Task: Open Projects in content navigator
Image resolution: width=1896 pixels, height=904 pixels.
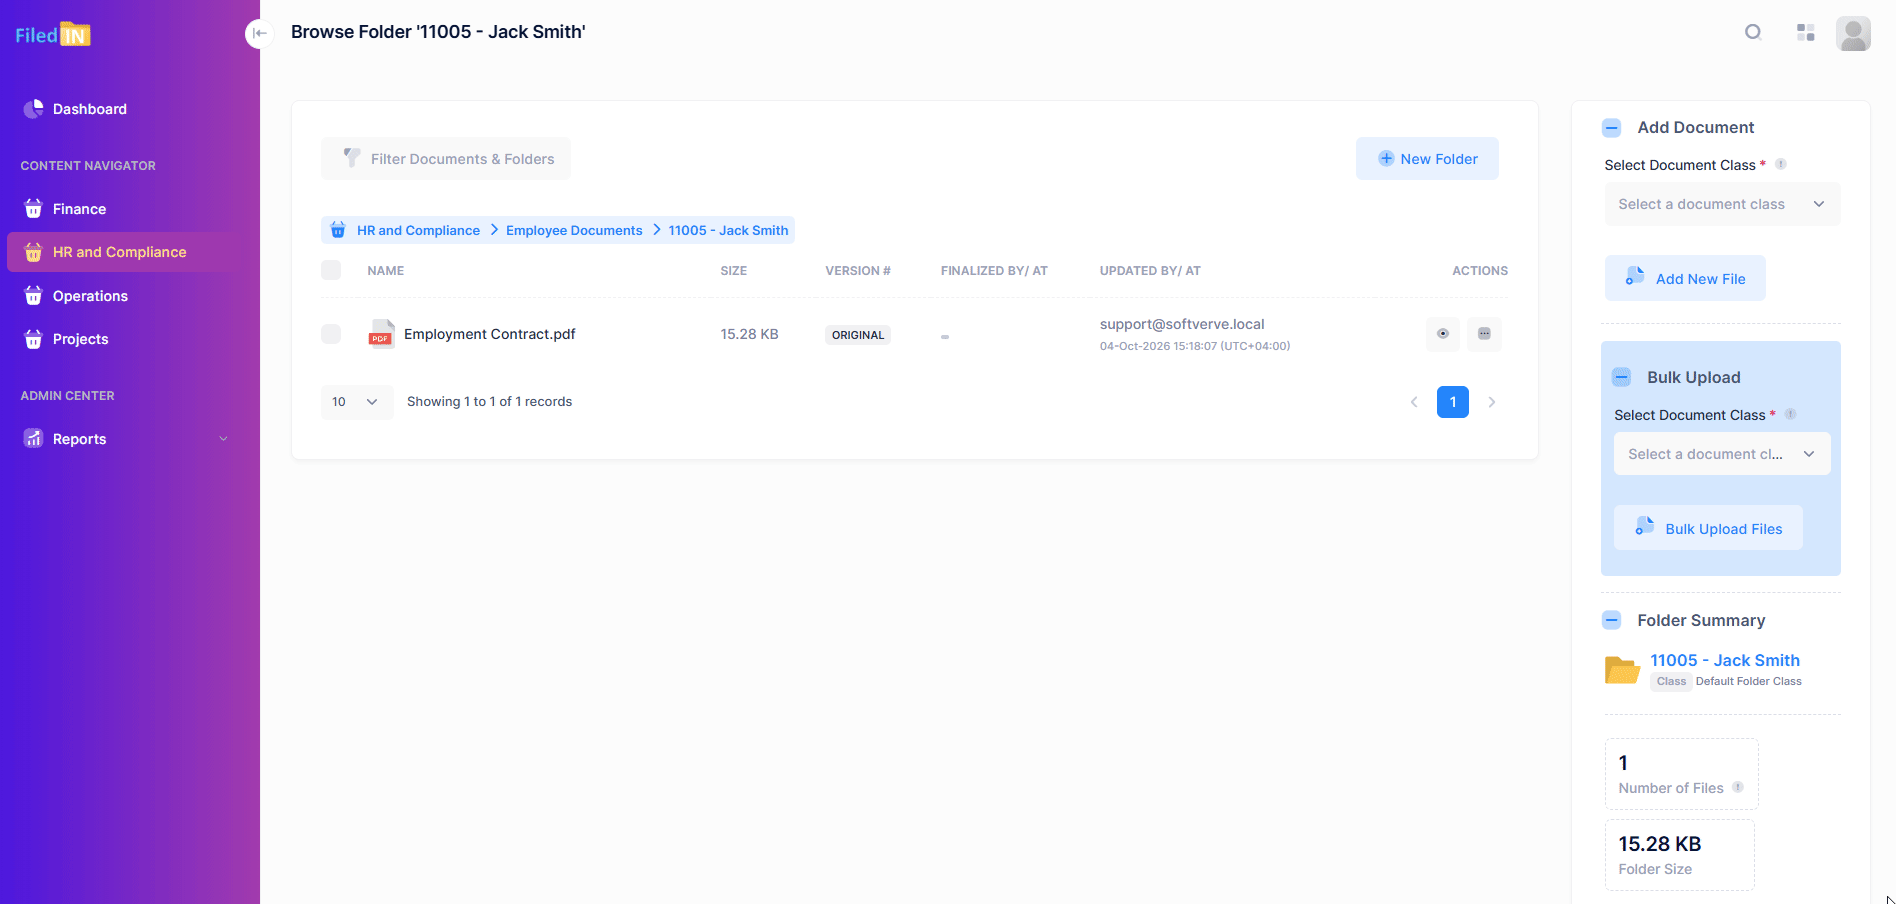Action: click(126, 339)
